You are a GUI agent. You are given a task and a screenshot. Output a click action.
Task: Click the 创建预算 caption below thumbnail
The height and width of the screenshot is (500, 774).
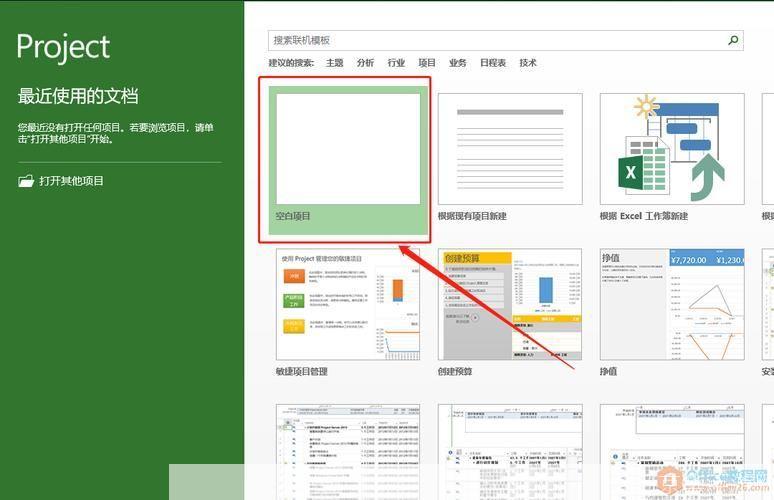(455, 371)
